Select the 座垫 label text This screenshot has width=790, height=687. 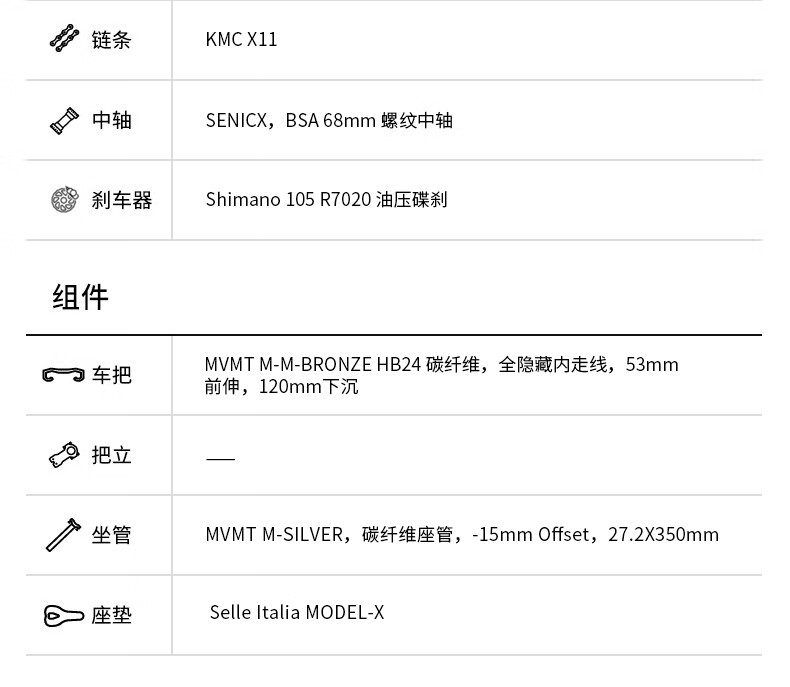111,615
